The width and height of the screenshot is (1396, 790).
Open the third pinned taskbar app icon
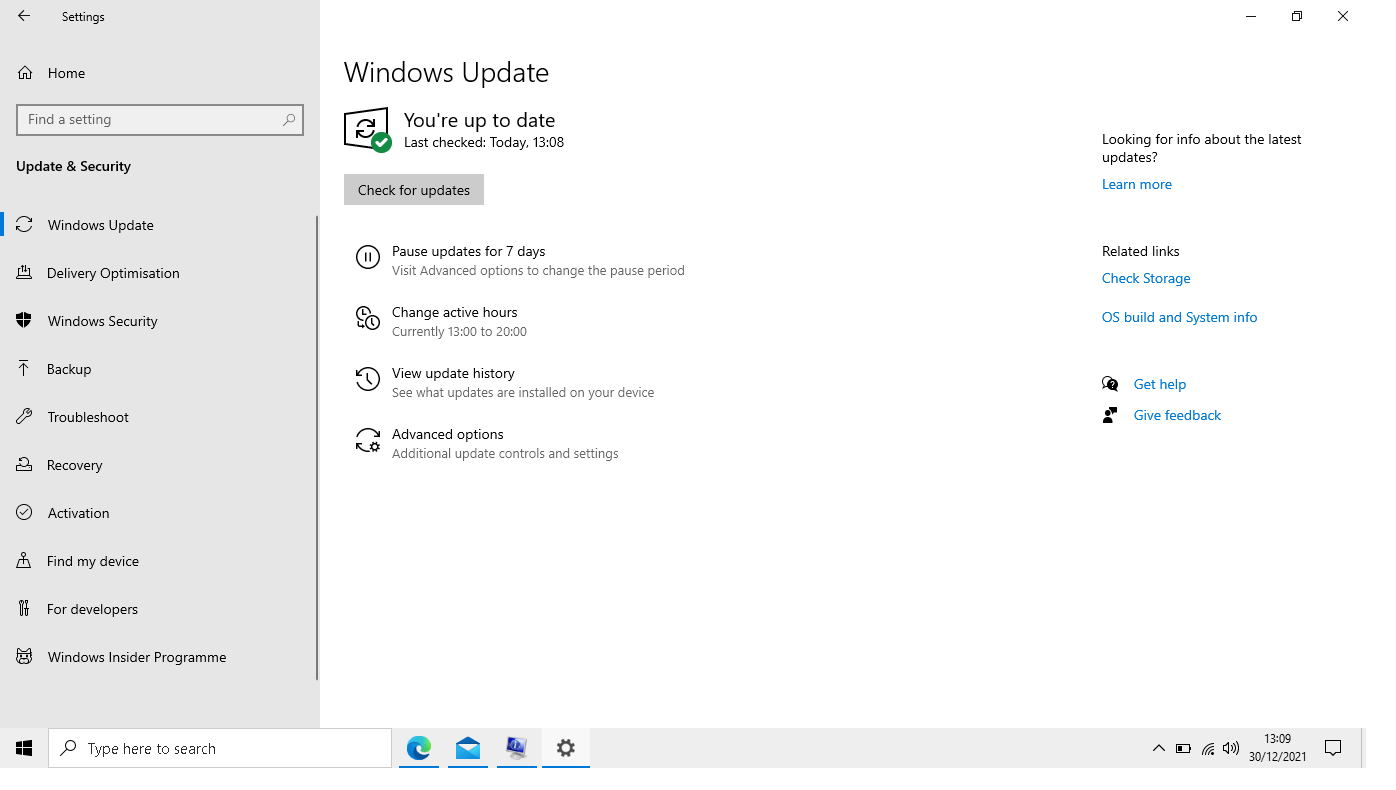pyautogui.click(x=517, y=748)
